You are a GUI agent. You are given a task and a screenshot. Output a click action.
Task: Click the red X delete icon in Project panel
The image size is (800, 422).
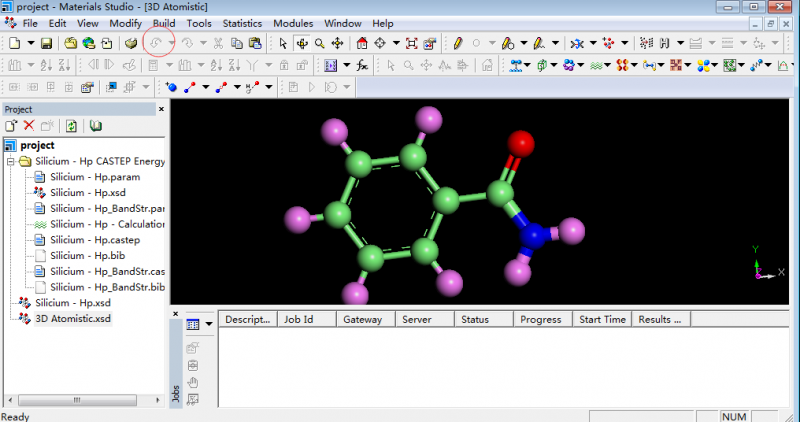tap(28, 126)
